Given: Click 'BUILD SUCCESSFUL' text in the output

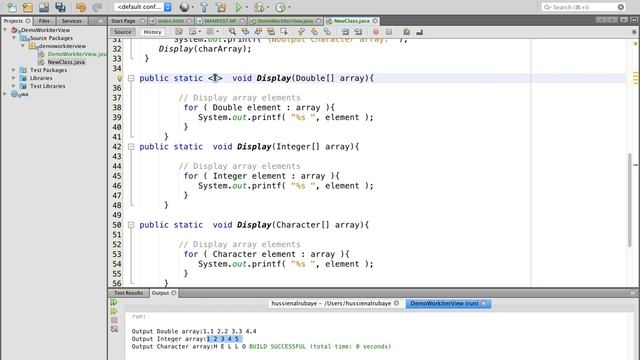Looking at the screenshot, I should (277, 347).
